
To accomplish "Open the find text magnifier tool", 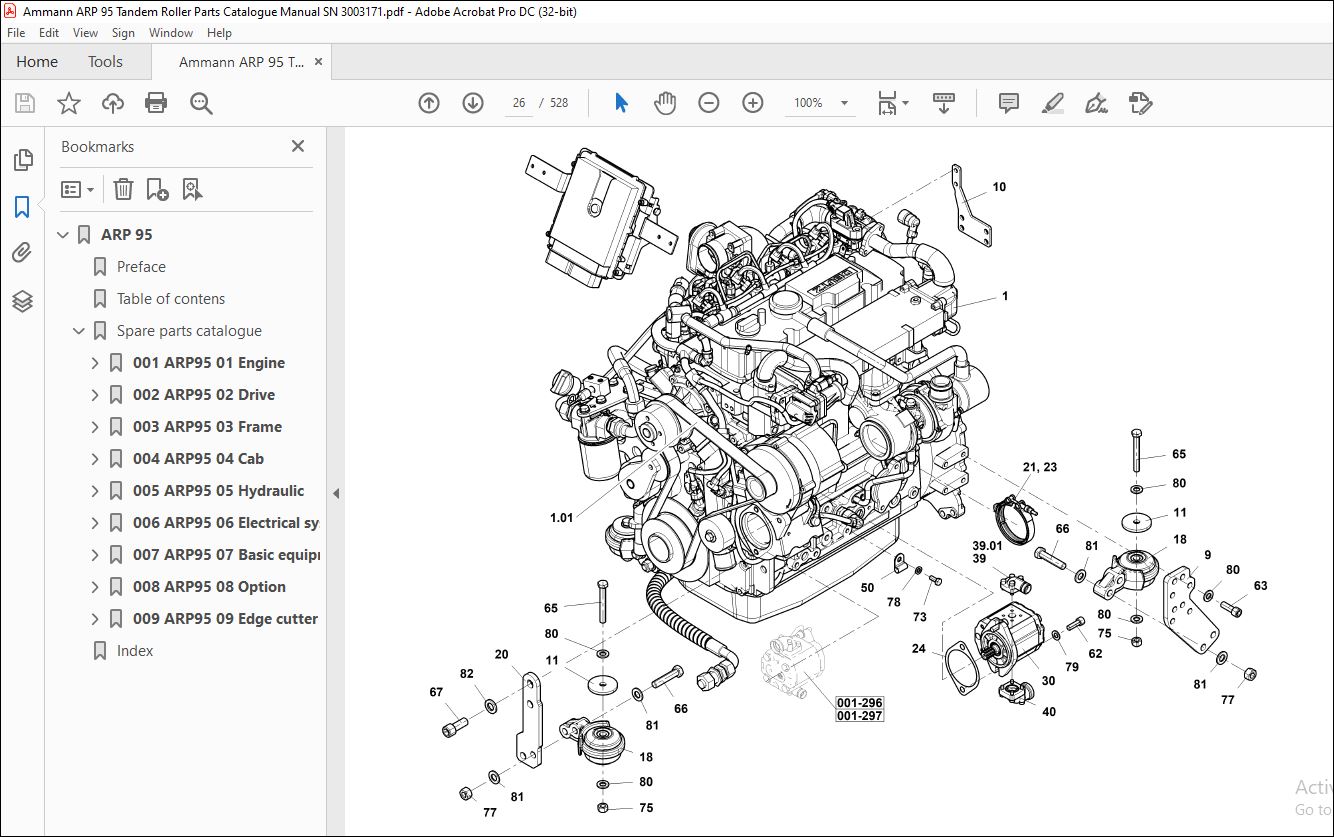I will (x=201, y=103).
